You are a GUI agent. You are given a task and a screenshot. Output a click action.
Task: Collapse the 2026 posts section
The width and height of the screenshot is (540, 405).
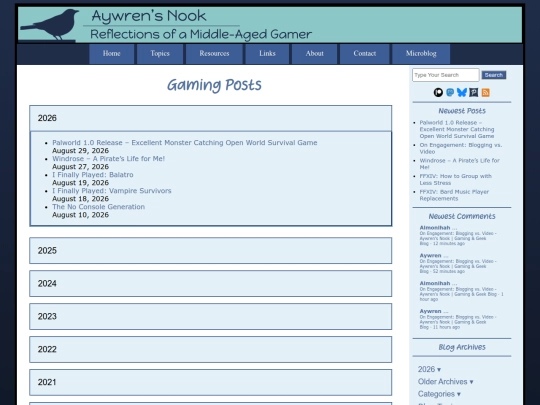[210, 118]
